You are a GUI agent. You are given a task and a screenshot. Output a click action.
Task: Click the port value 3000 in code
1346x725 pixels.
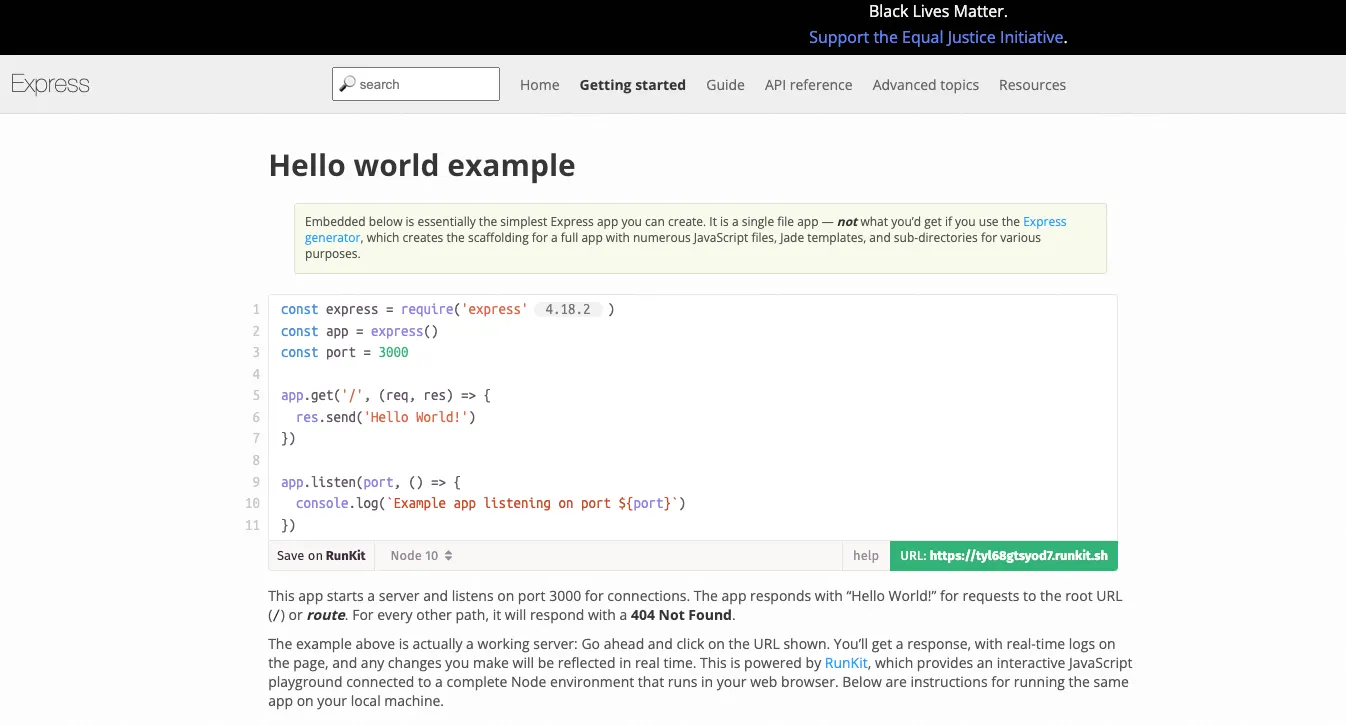click(393, 352)
